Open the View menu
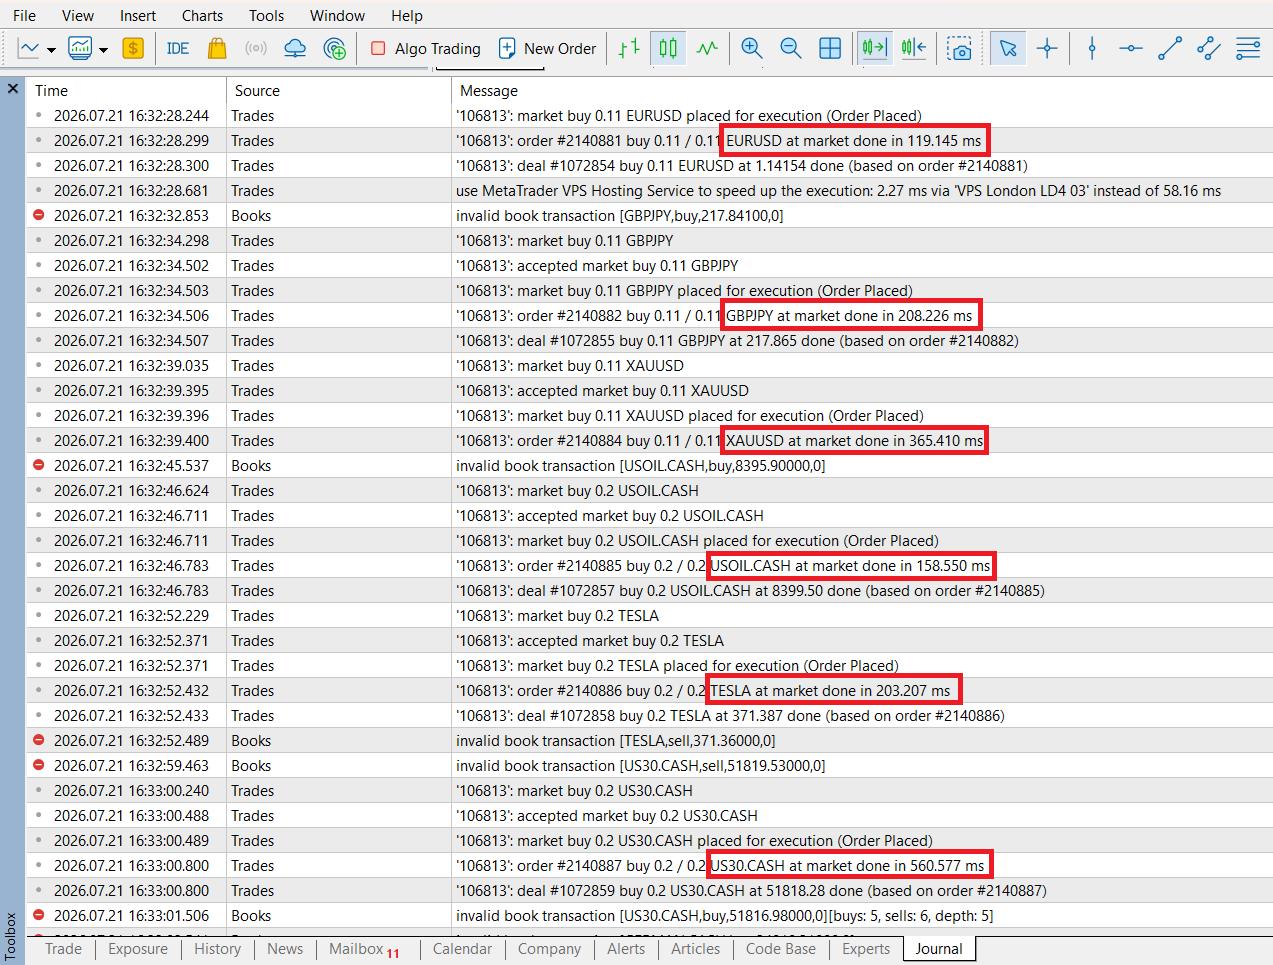This screenshot has width=1273, height=965. click(x=78, y=15)
